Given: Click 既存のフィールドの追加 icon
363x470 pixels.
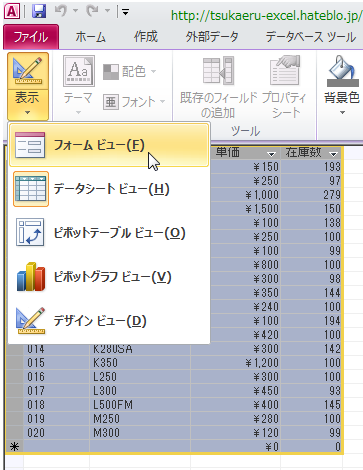Looking at the screenshot, I should pyautogui.click(x=218, y=71).
